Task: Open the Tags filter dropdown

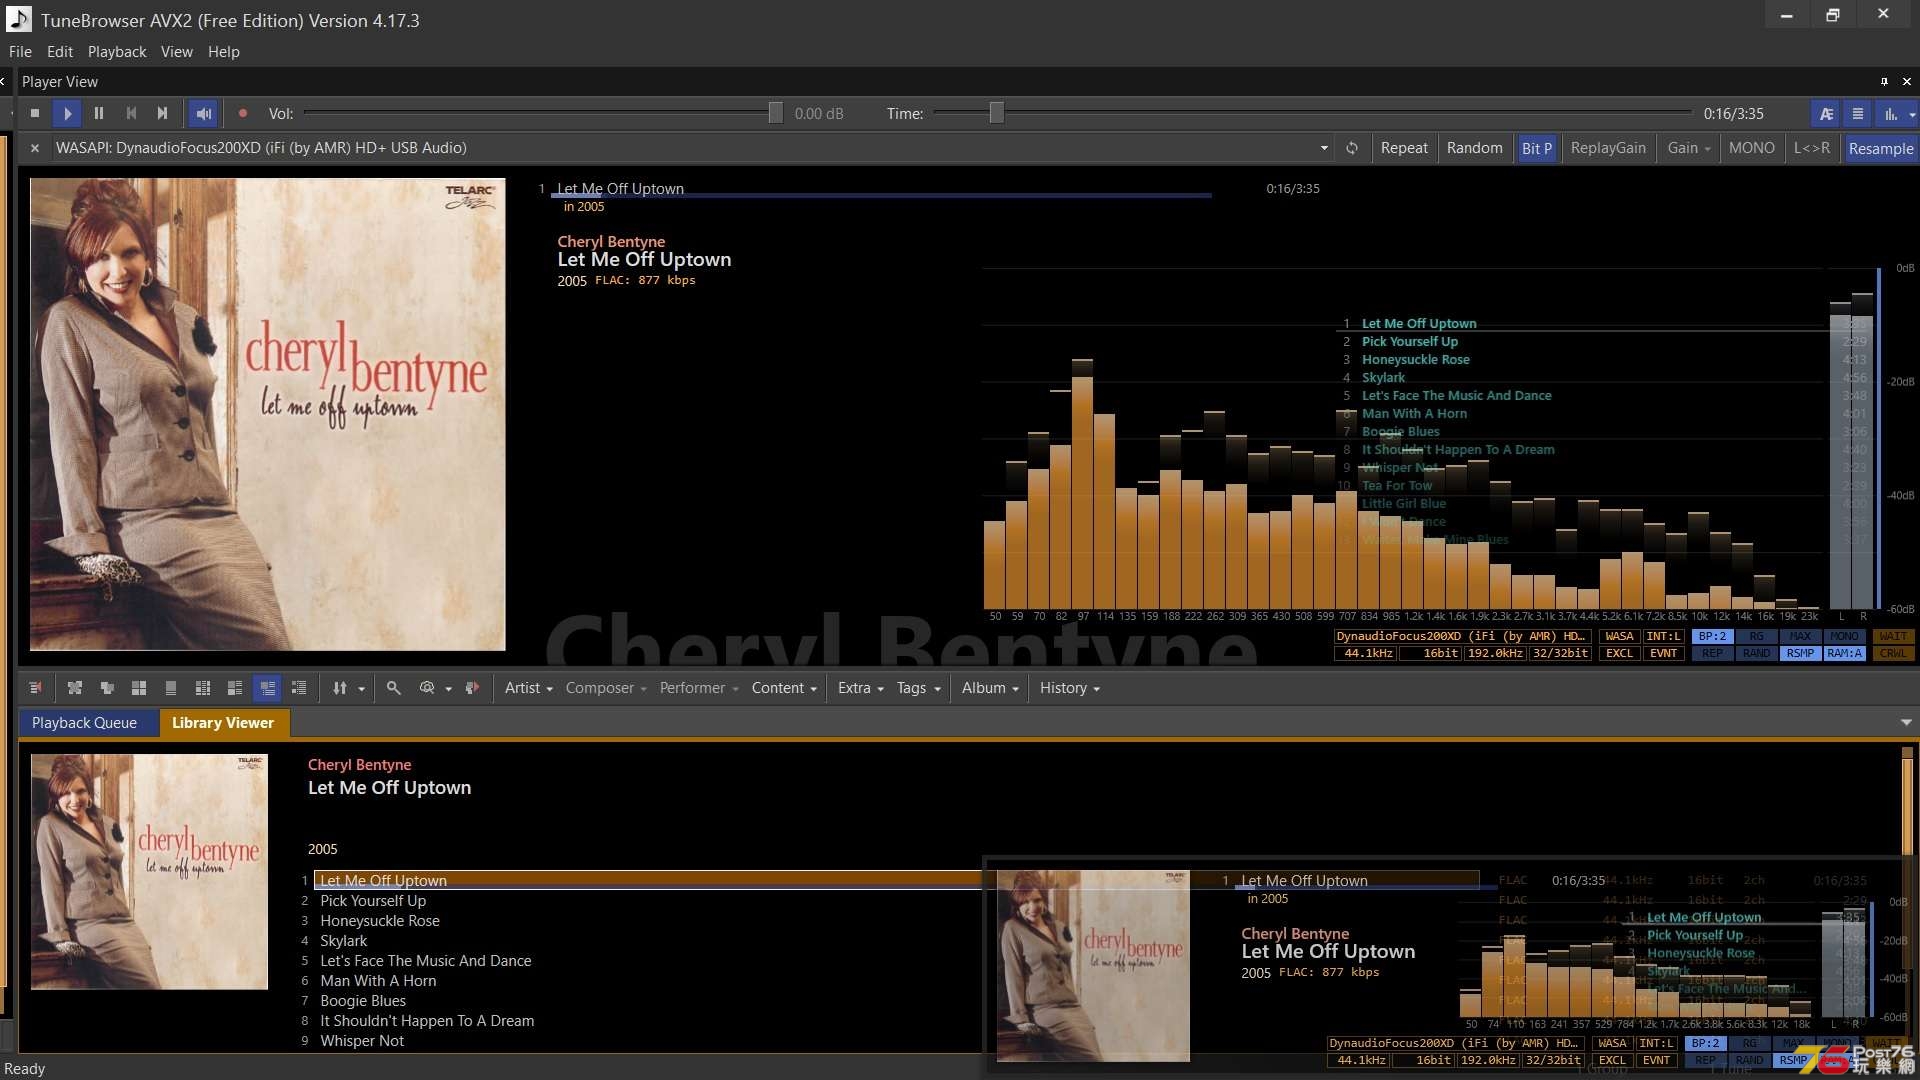Action: (x=919, y=688)
